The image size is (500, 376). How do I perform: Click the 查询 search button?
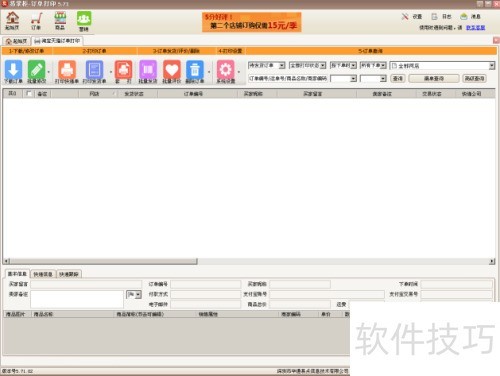[x=398, y=78]
